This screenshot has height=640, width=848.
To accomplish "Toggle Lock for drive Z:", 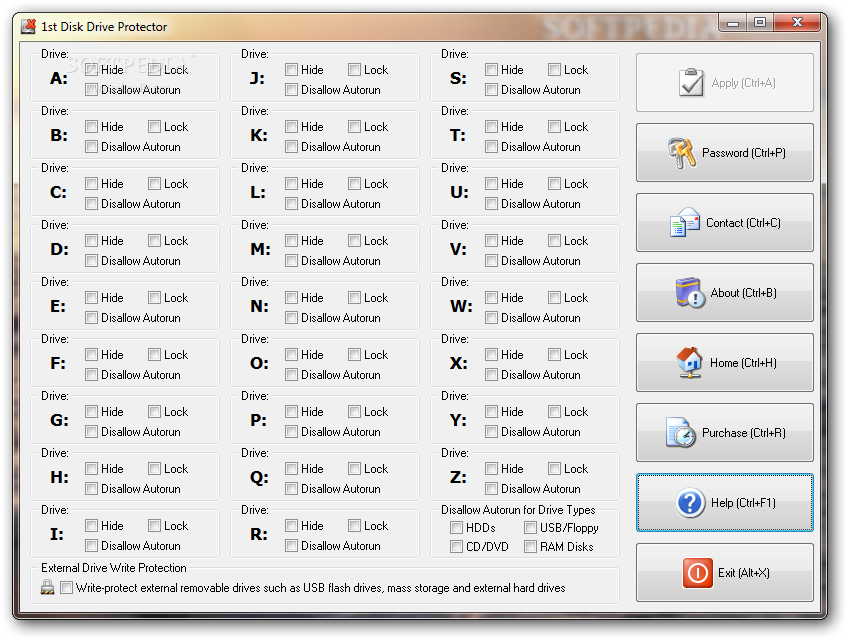I will point(554,469).
